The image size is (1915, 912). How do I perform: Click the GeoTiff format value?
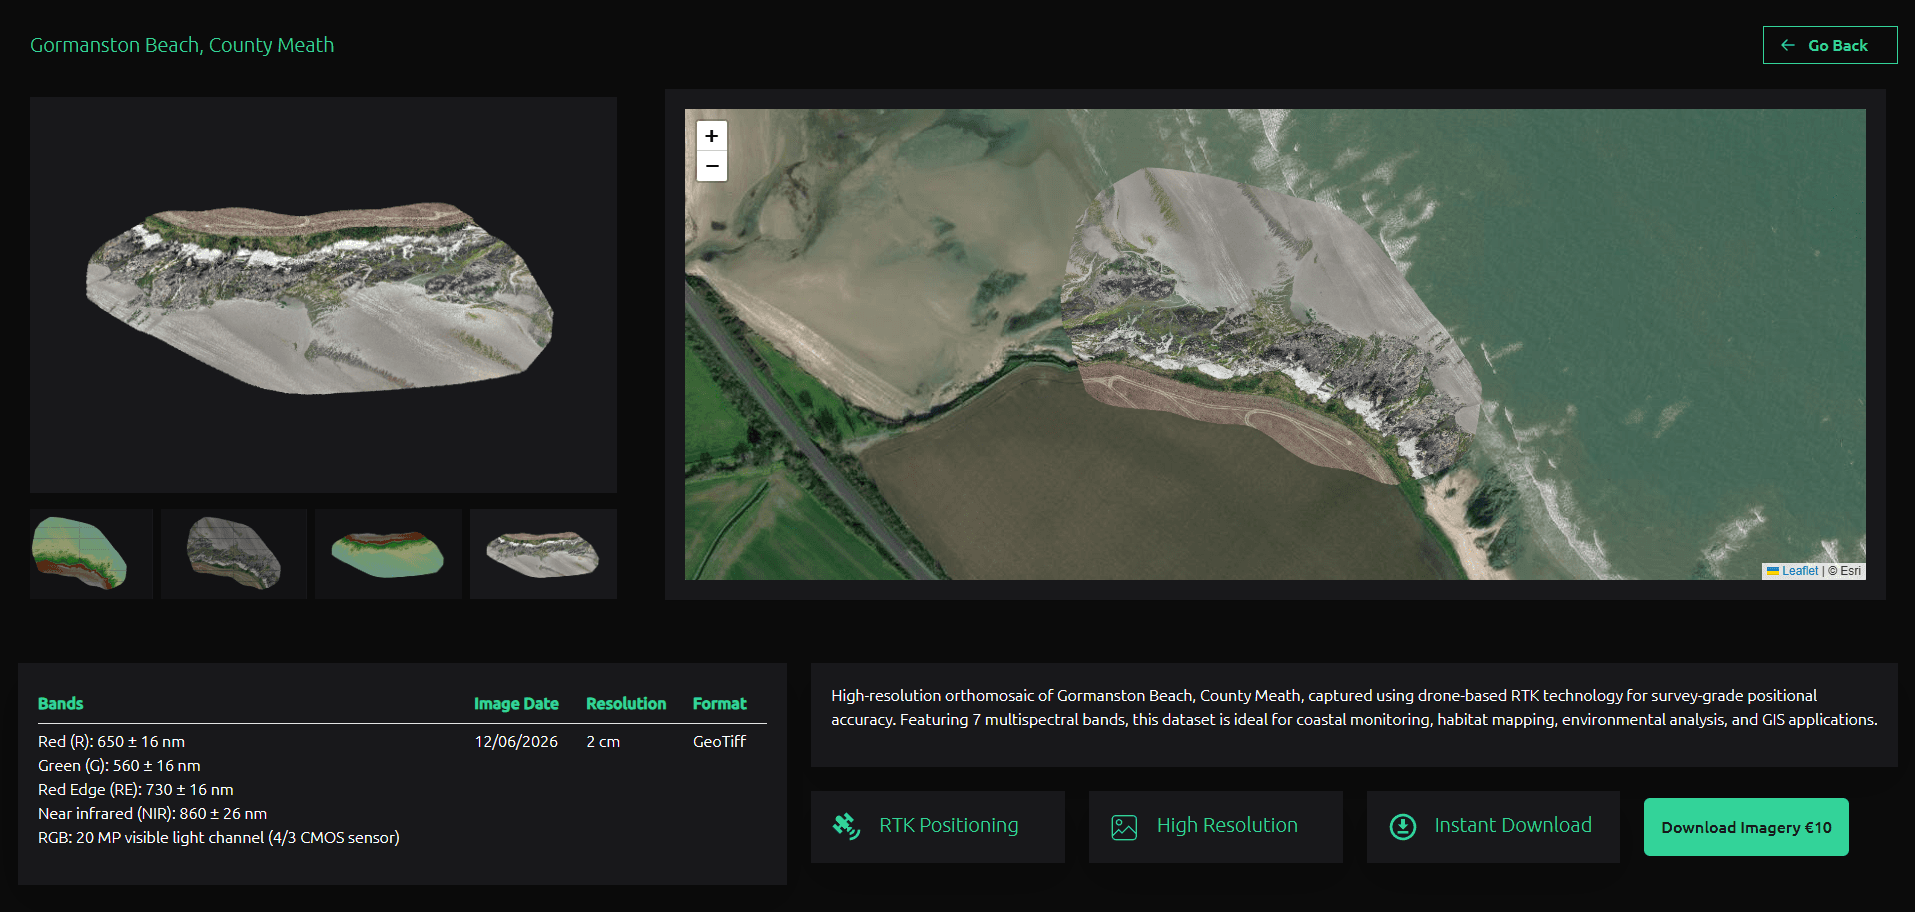(719, 742)
